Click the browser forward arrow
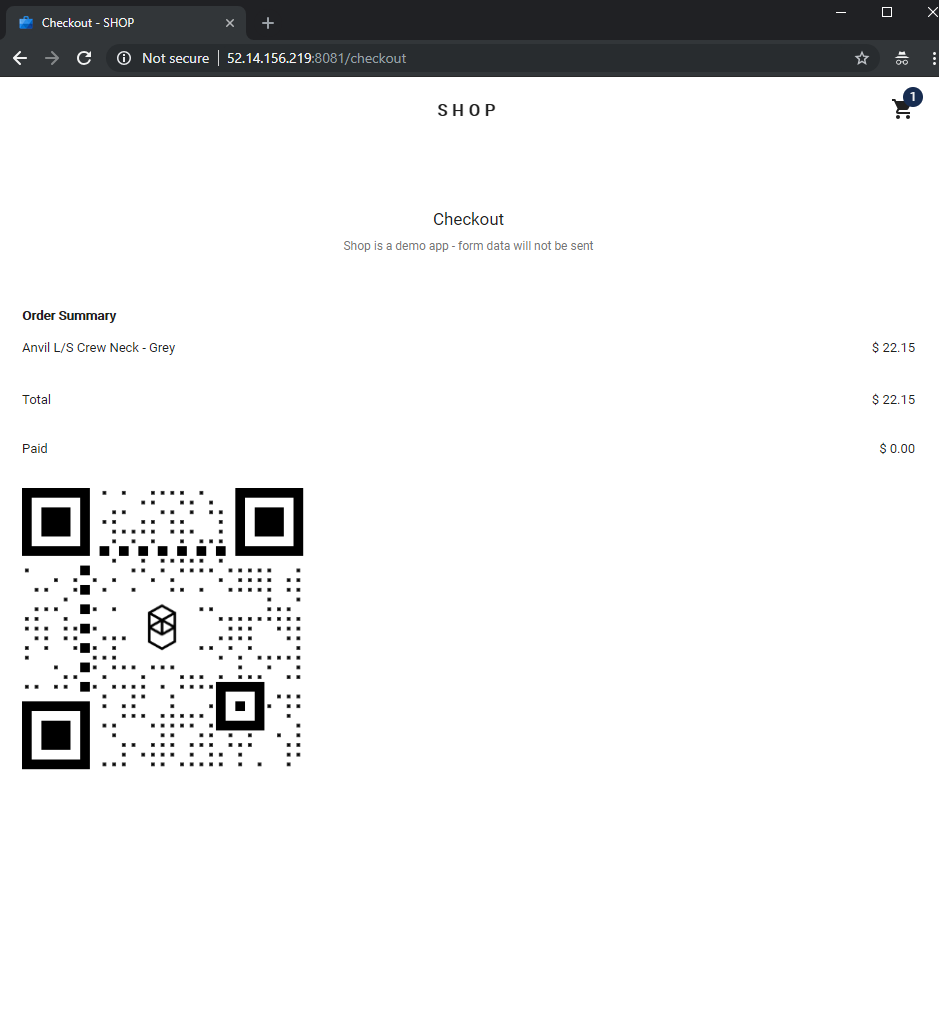The width and height of the screenshot is (939, 1022). 52,58
